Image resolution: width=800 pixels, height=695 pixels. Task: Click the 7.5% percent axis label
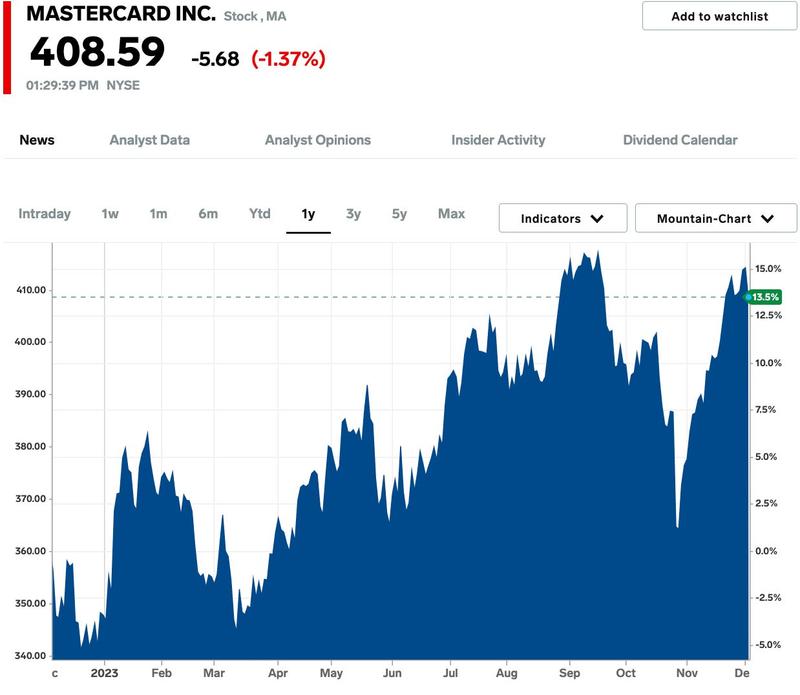pos(765,410)
